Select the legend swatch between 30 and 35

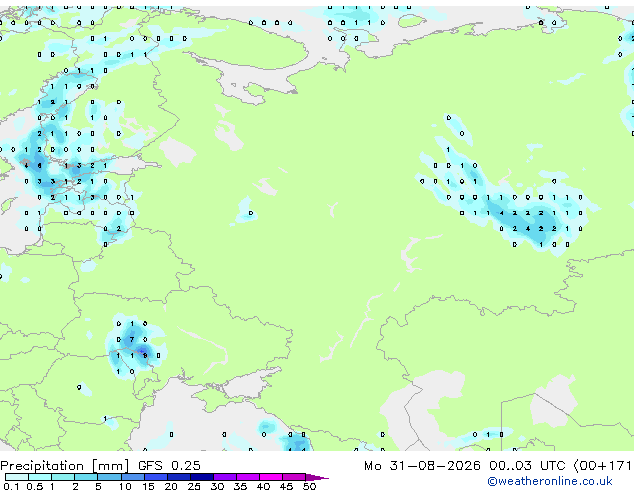click(x=225, y=477)
